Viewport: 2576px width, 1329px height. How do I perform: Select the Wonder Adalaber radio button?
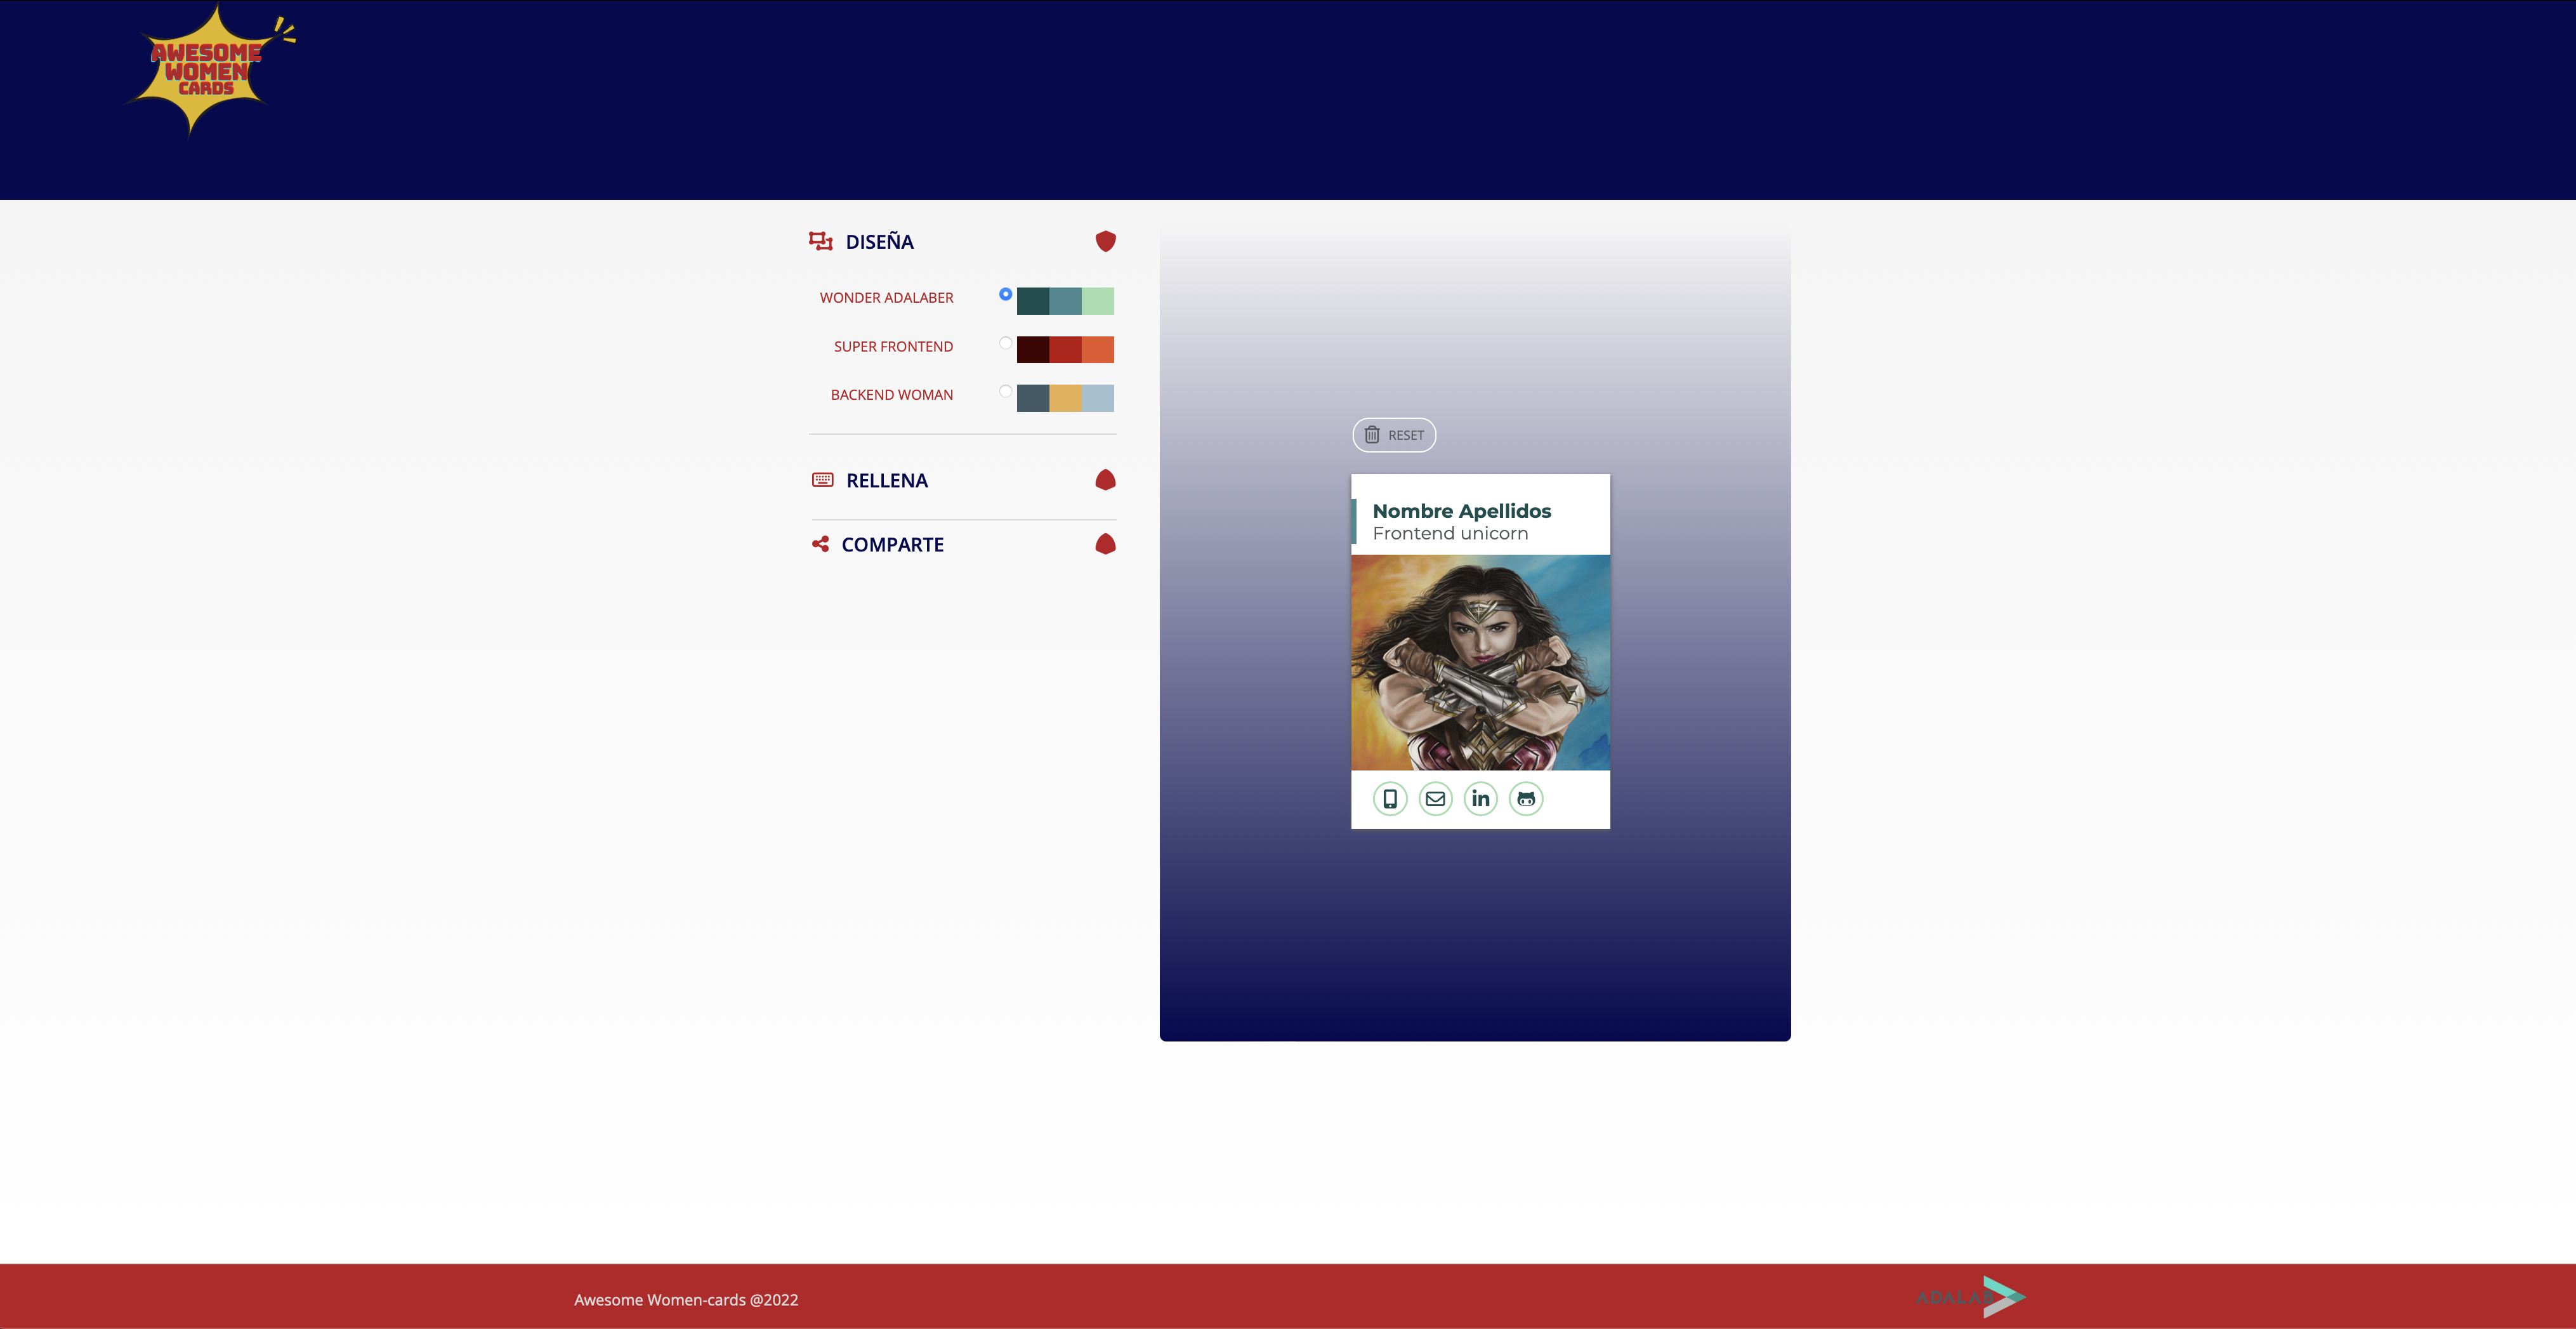click(1005, 294)
